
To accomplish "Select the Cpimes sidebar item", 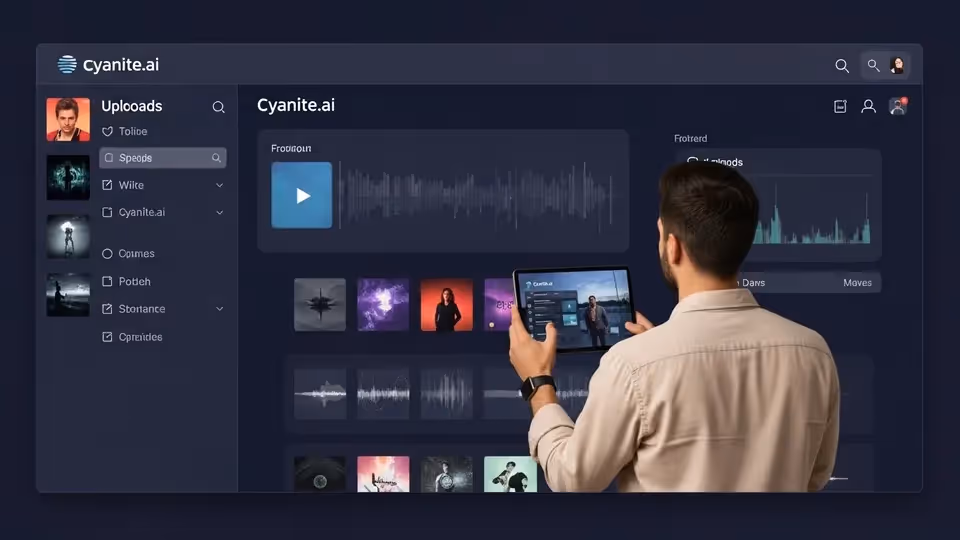I will click(x=137, y=253).
